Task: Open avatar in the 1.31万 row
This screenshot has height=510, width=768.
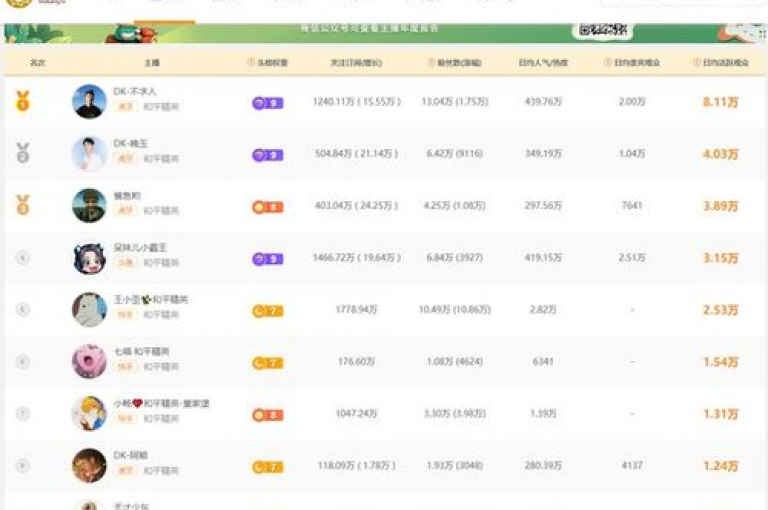Action: click(x=89, y=413)
